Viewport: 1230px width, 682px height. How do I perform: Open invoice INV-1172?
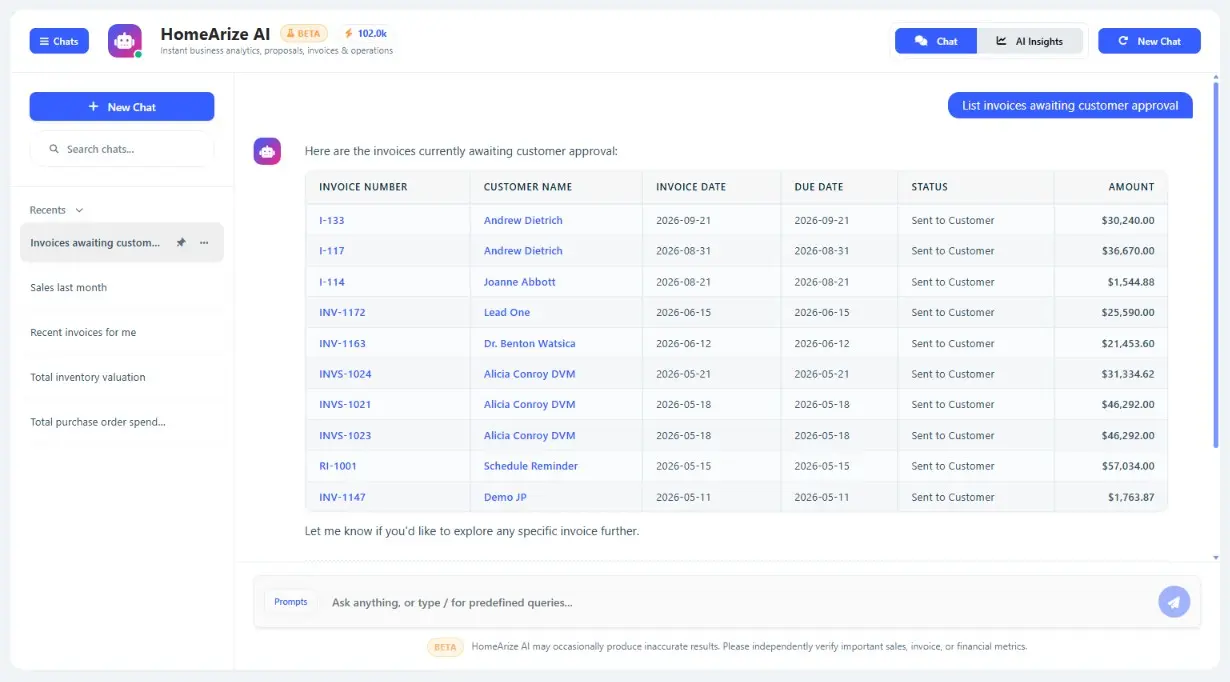[342, 313]
